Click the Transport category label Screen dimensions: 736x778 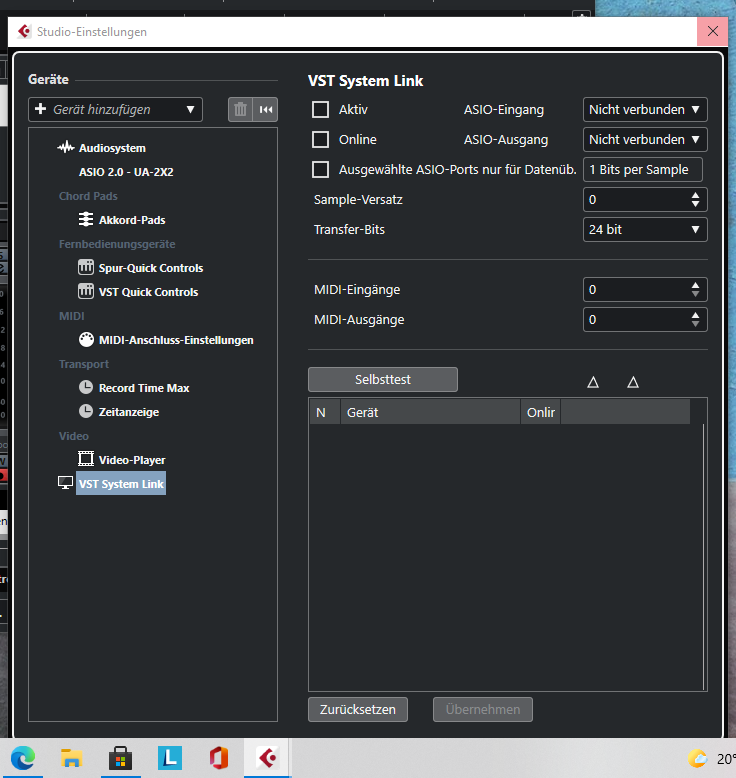point(84,364)
